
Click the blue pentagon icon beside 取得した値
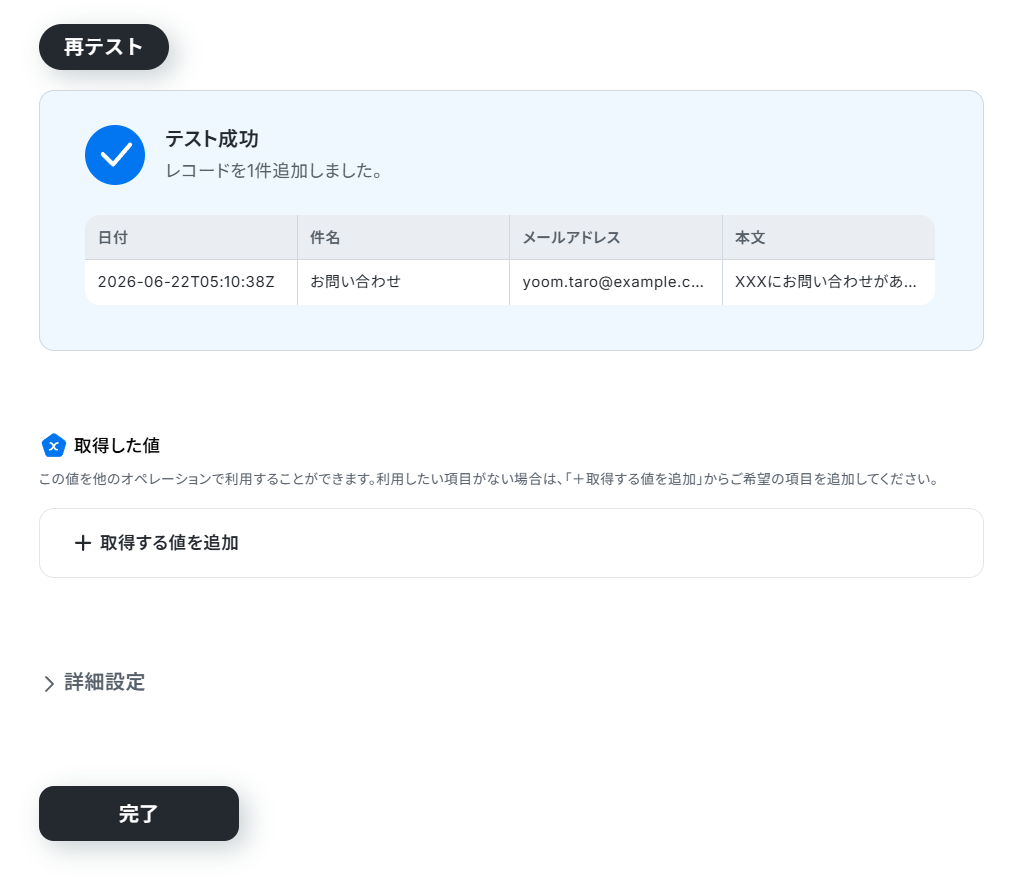point(53,445)
